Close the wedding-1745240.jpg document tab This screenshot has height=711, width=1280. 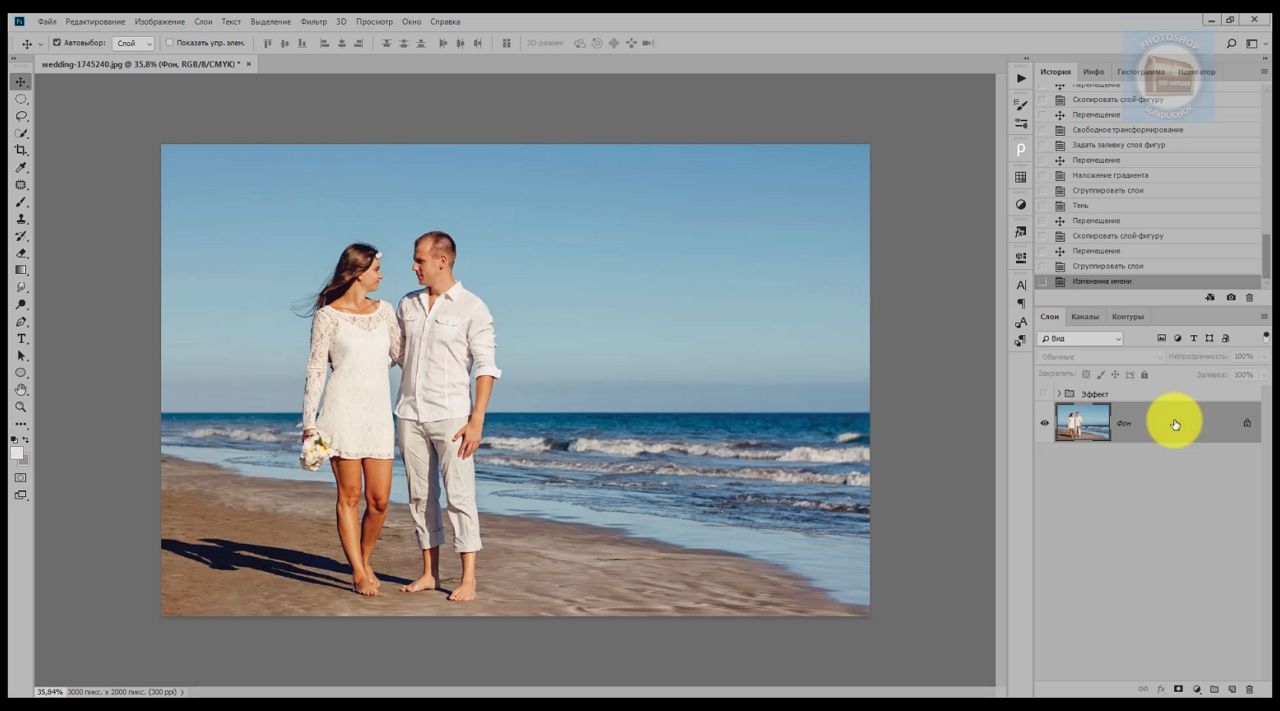coord(249,64)
